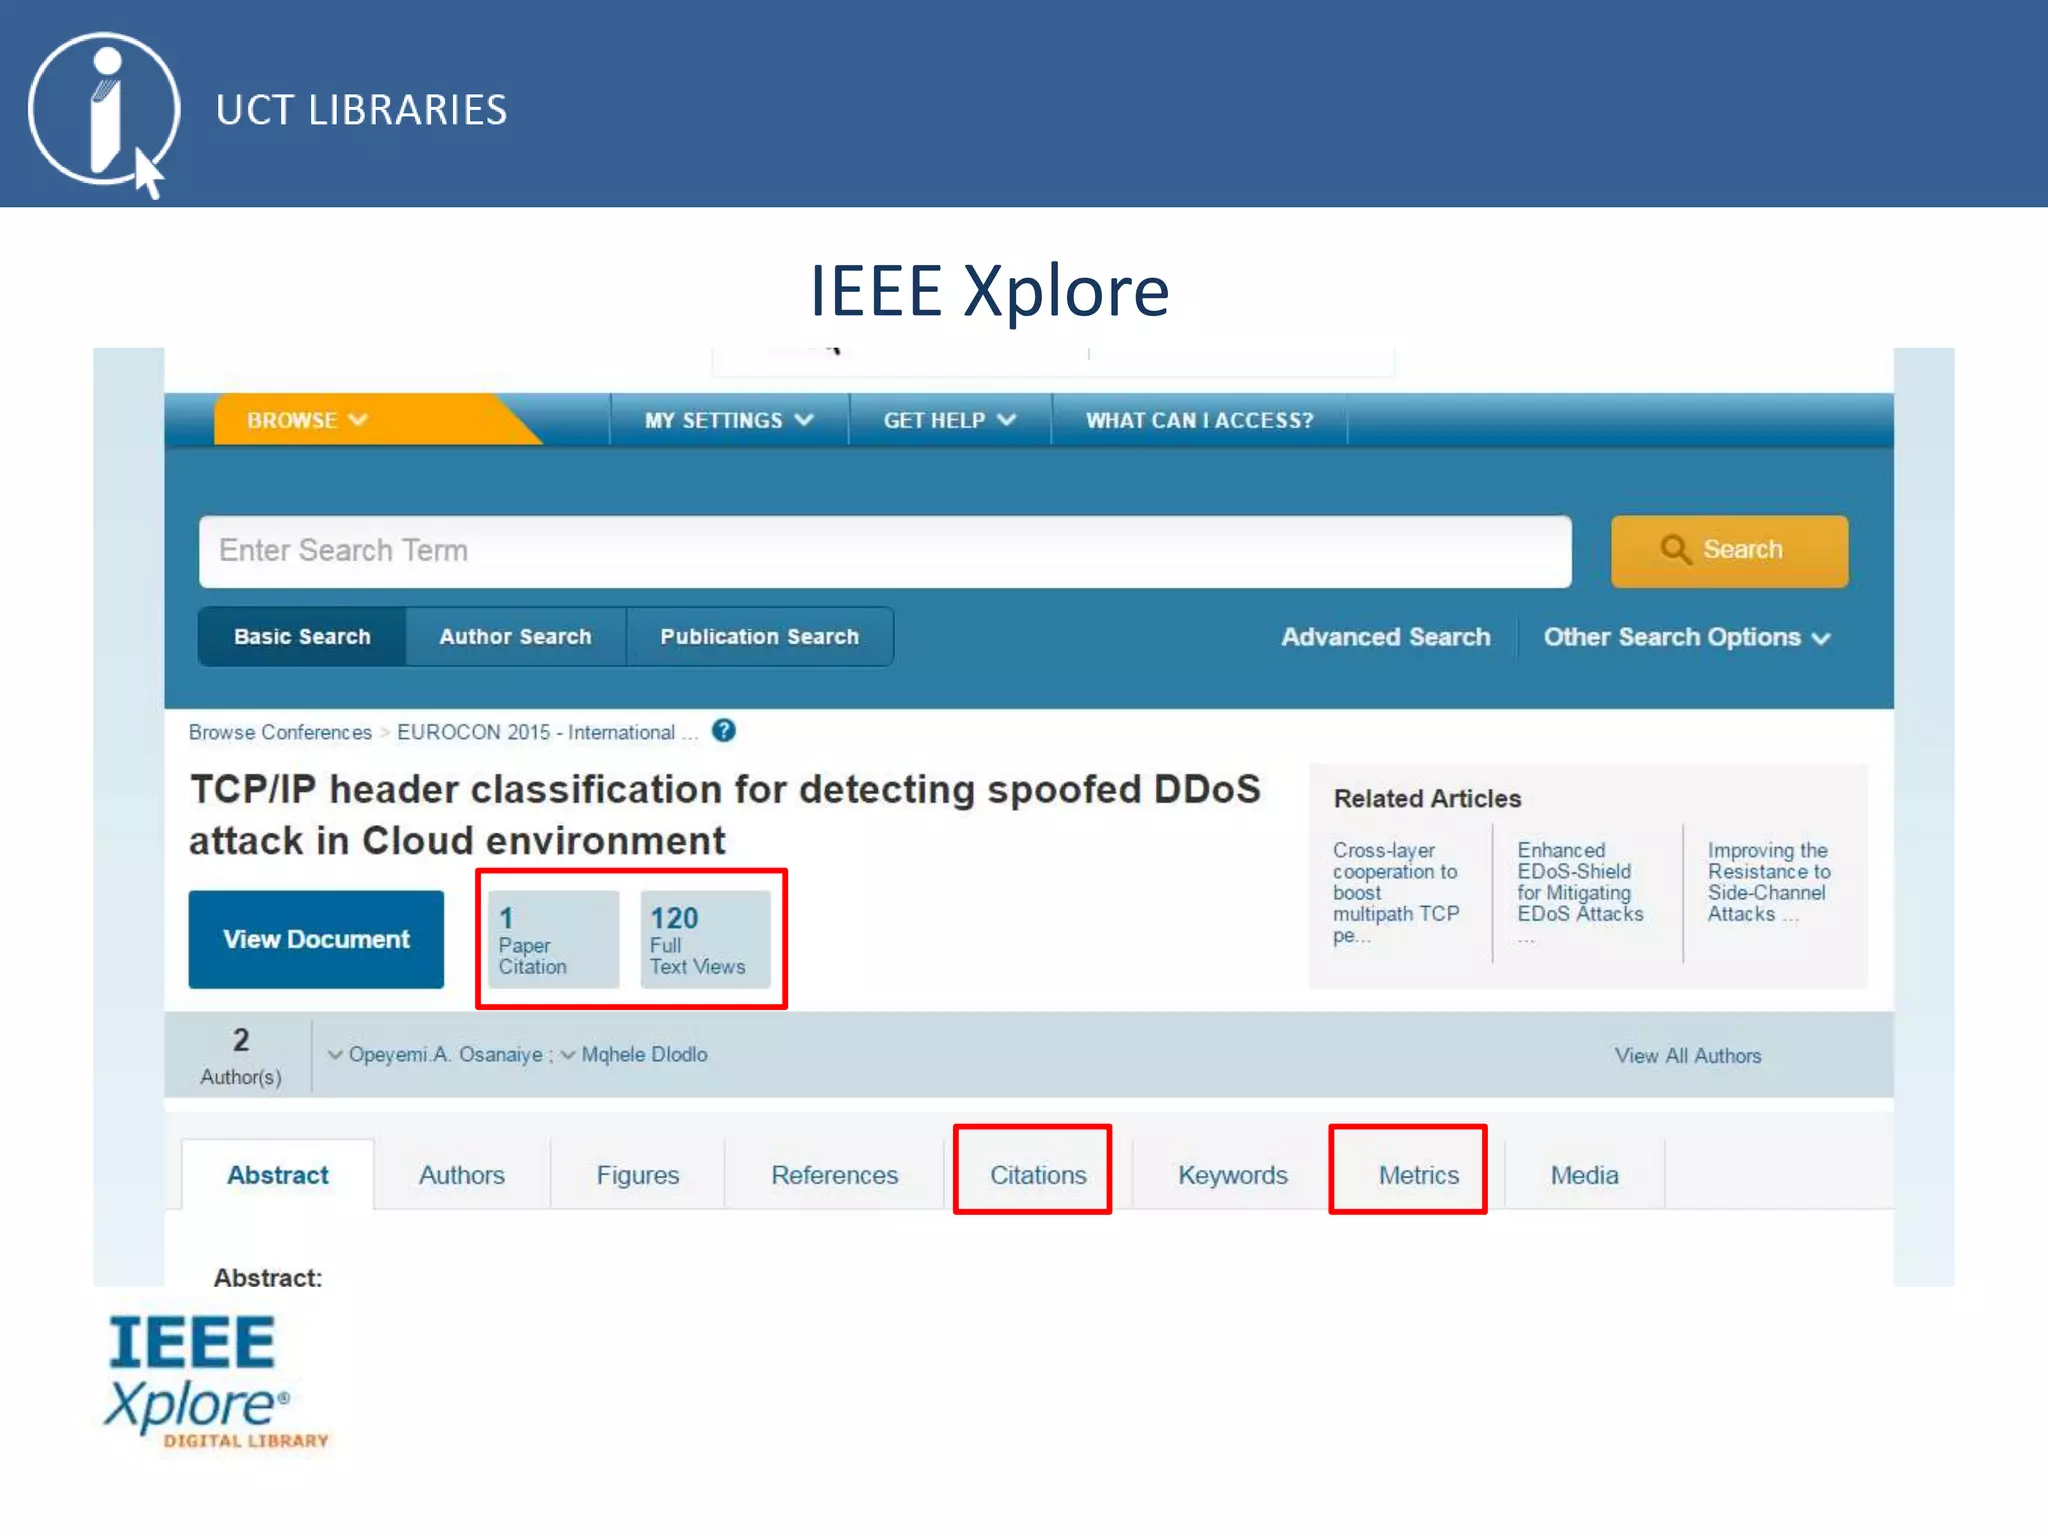Screen dimensions: 2048x1536
Task: Open related article Improving the Resistance
Action: [x=1769, y=882]
